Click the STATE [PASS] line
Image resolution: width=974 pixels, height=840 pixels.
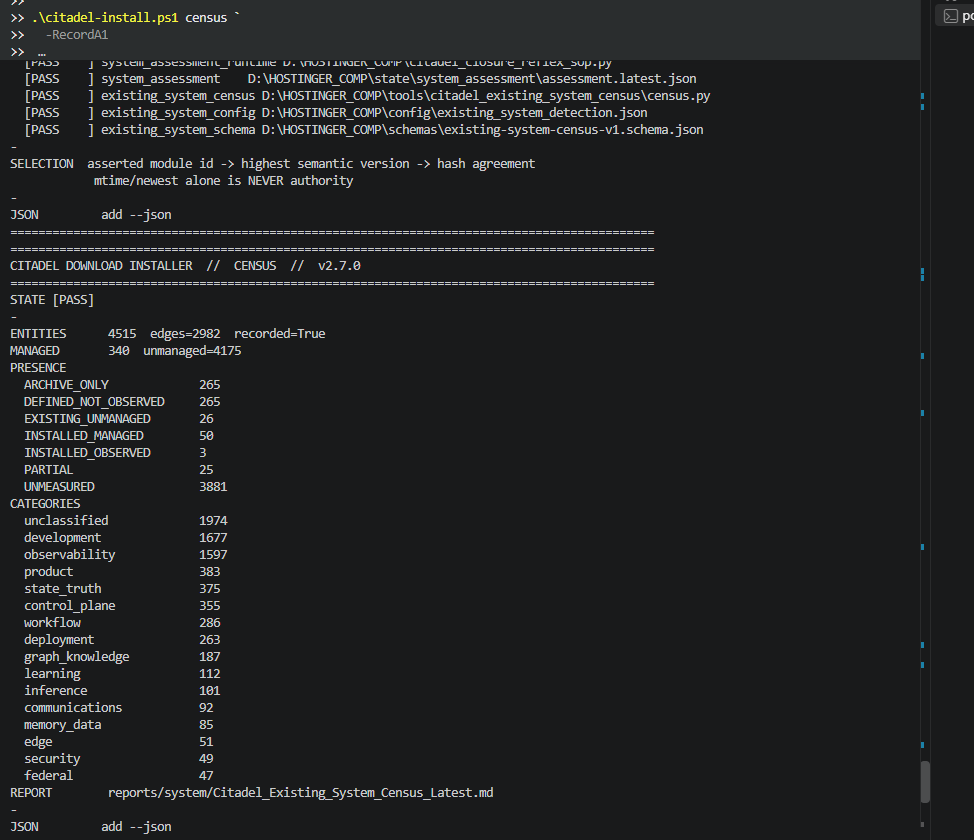[52, 299]
